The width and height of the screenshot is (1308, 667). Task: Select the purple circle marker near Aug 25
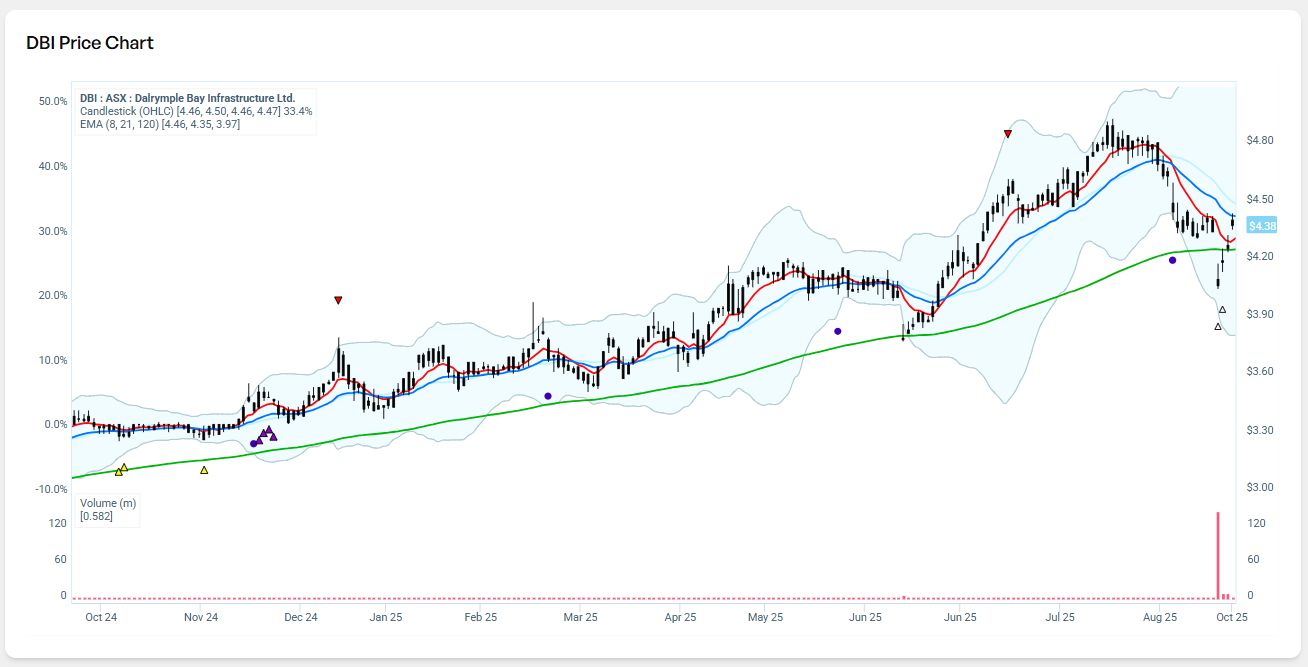1172,260
